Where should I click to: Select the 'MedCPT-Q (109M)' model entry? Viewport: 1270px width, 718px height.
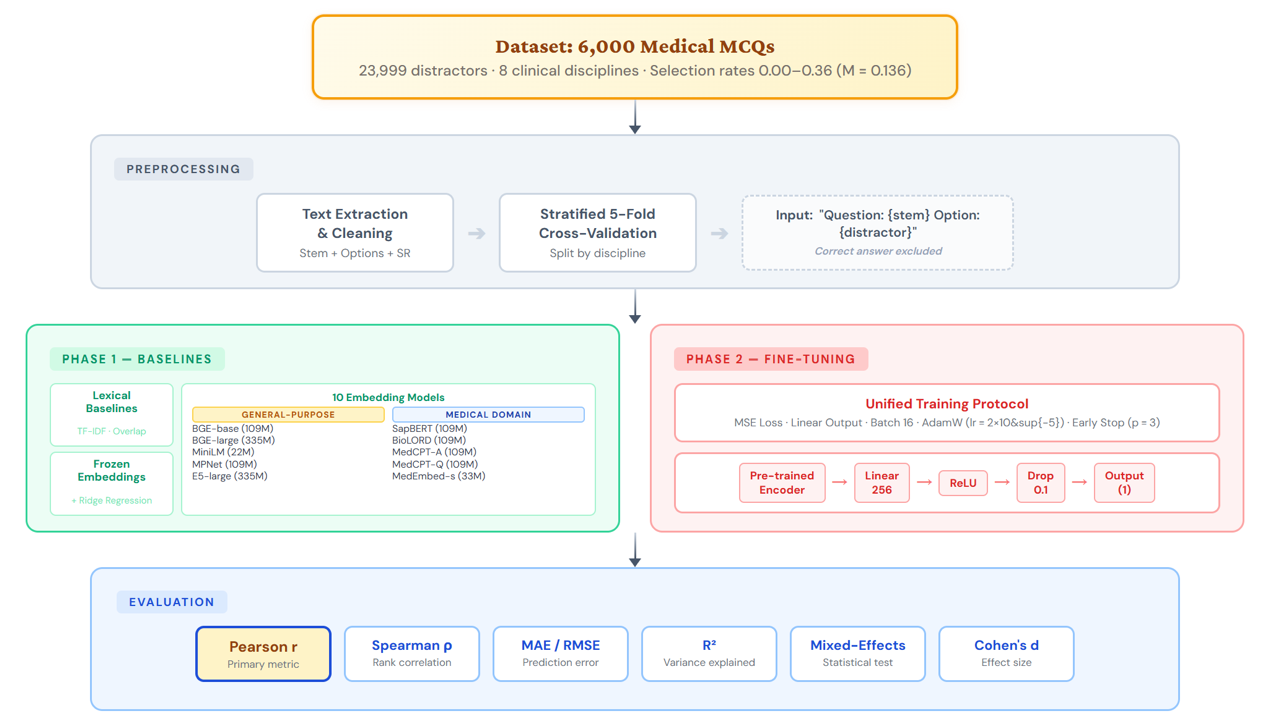434,464
